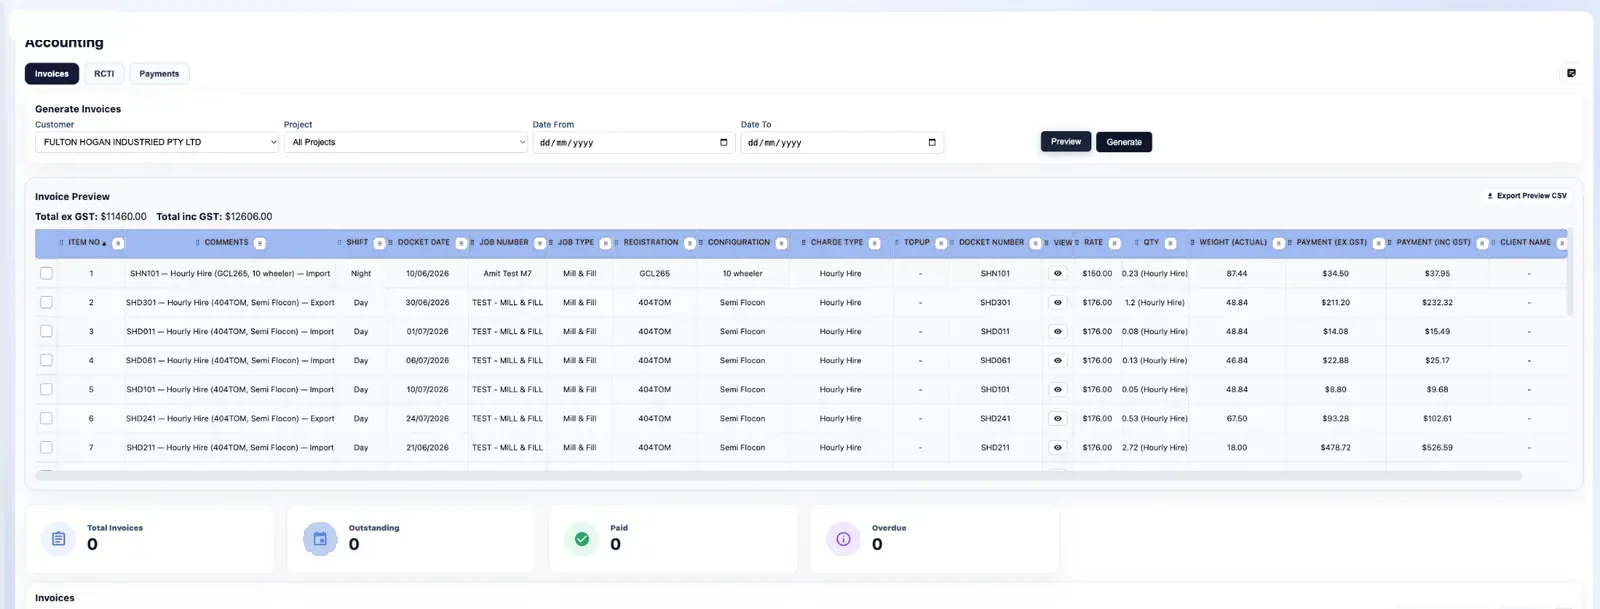Switch to the Payments tab

159,74
